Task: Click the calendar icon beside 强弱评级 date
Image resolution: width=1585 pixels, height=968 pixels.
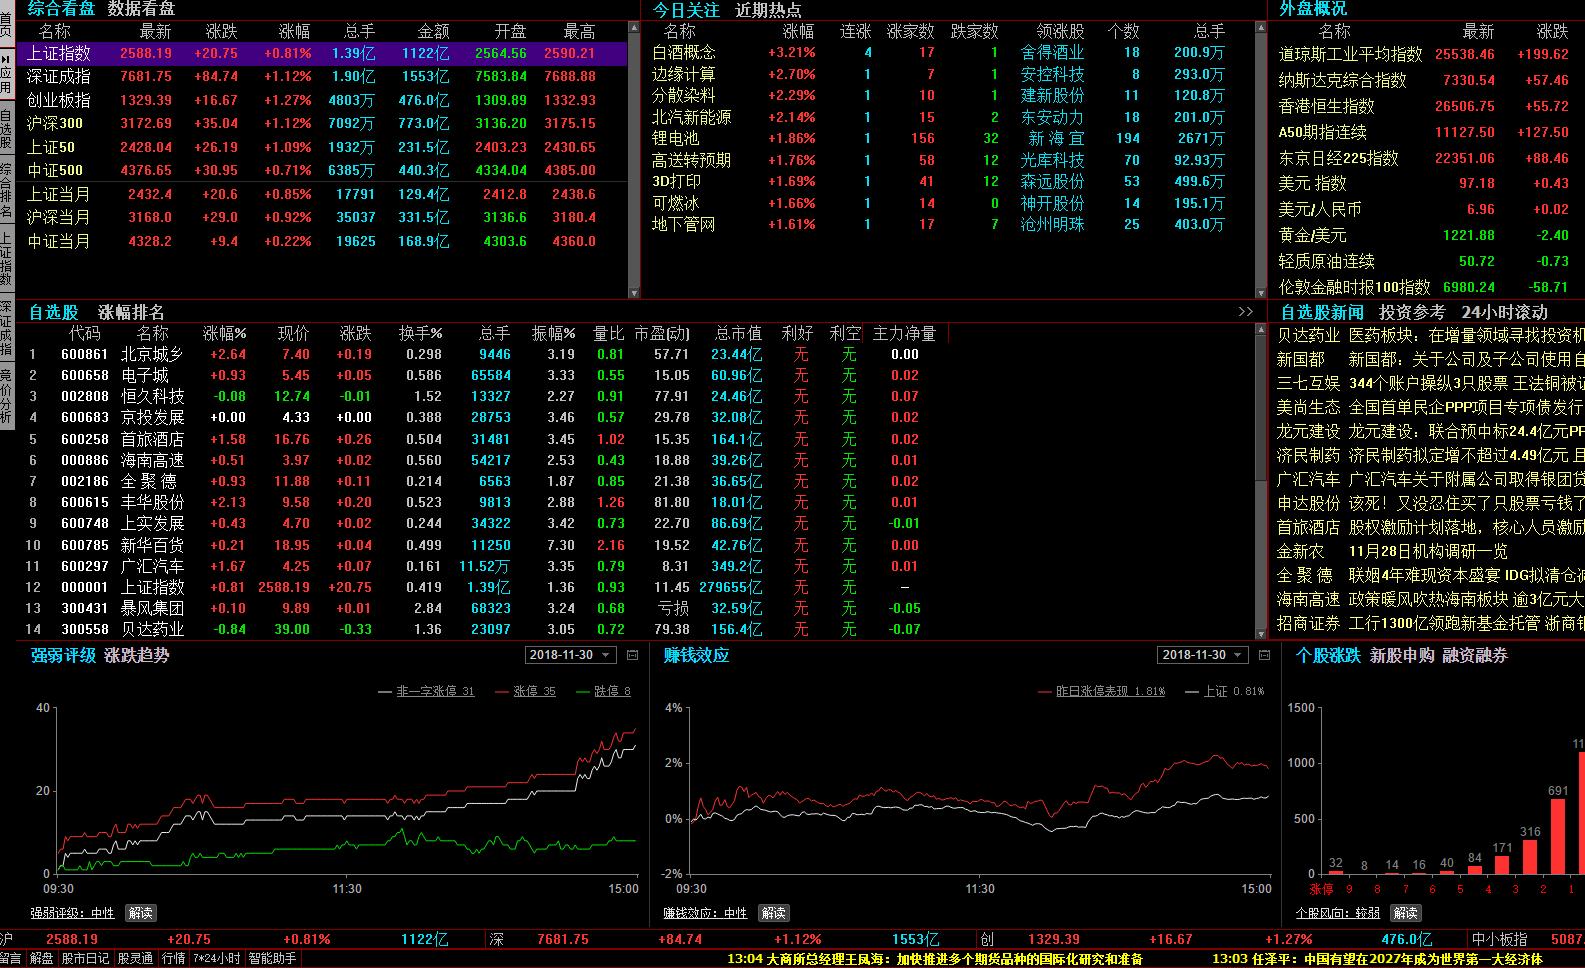Action: (632, 655)
